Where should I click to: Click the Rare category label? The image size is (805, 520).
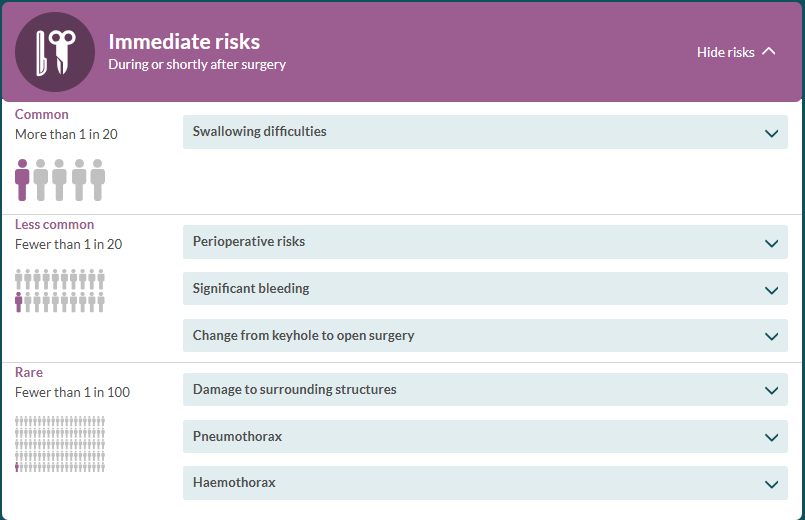click(29, 372)
